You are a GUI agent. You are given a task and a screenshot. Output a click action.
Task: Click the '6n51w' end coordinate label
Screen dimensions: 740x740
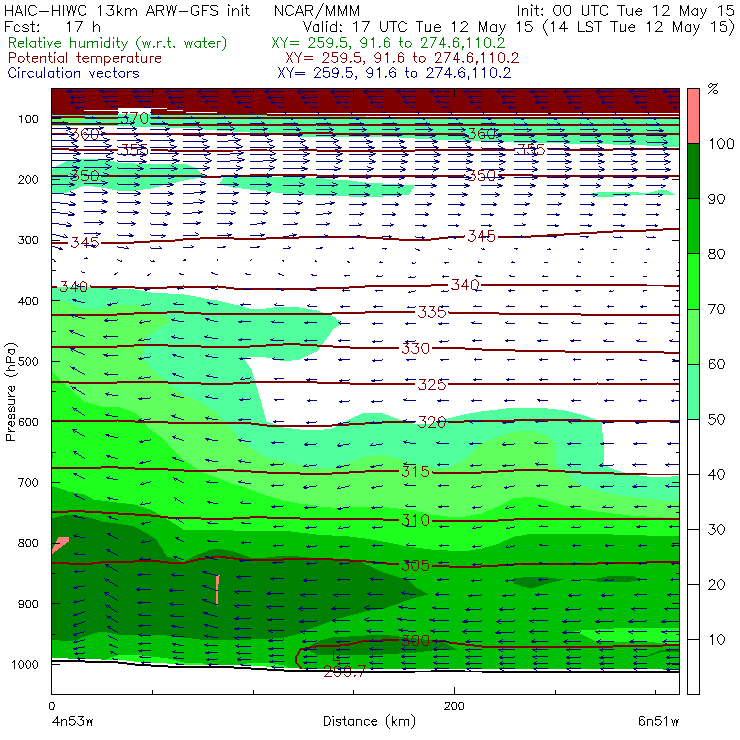[x=658, y=722]
